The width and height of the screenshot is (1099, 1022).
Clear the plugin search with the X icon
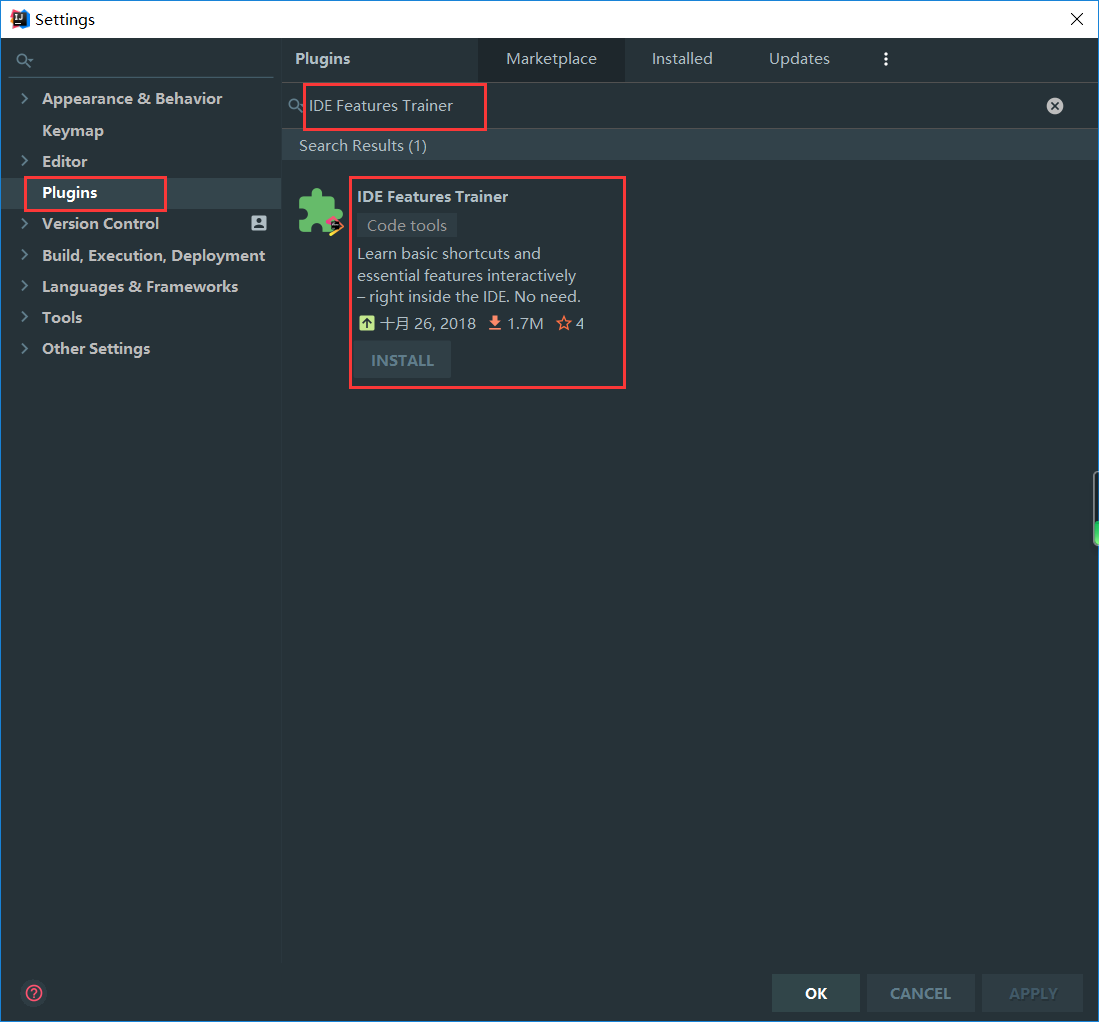coord(1055,105)
